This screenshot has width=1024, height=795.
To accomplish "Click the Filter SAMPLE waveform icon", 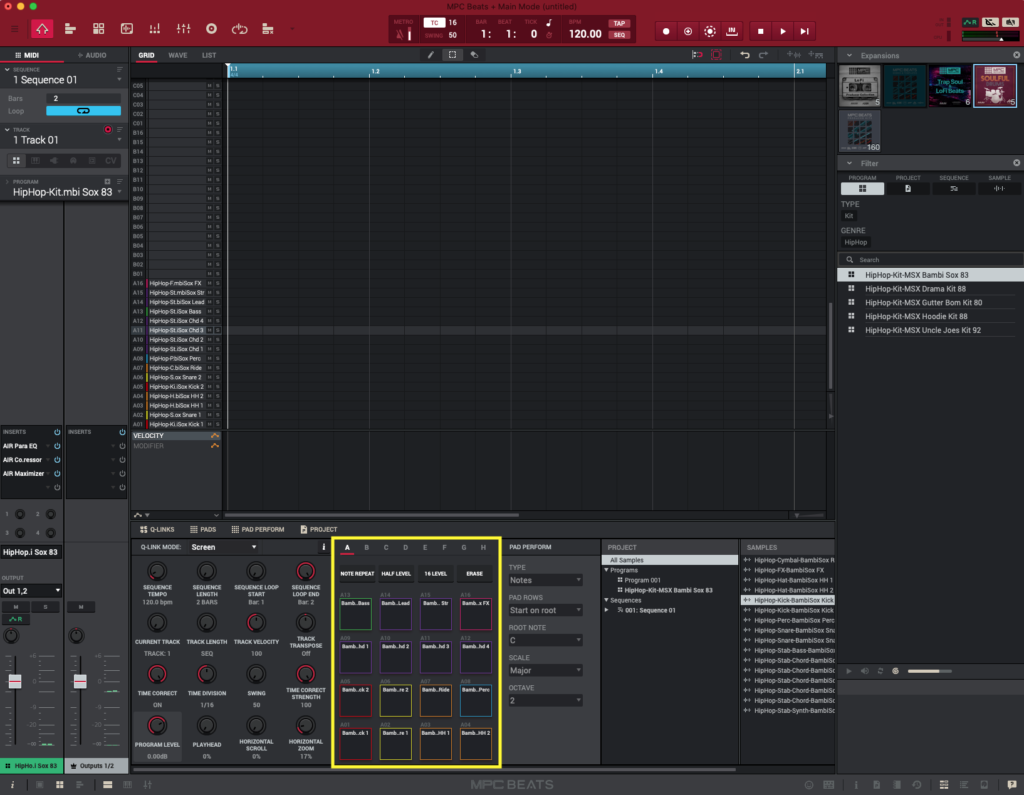I will tap(999, 189).
